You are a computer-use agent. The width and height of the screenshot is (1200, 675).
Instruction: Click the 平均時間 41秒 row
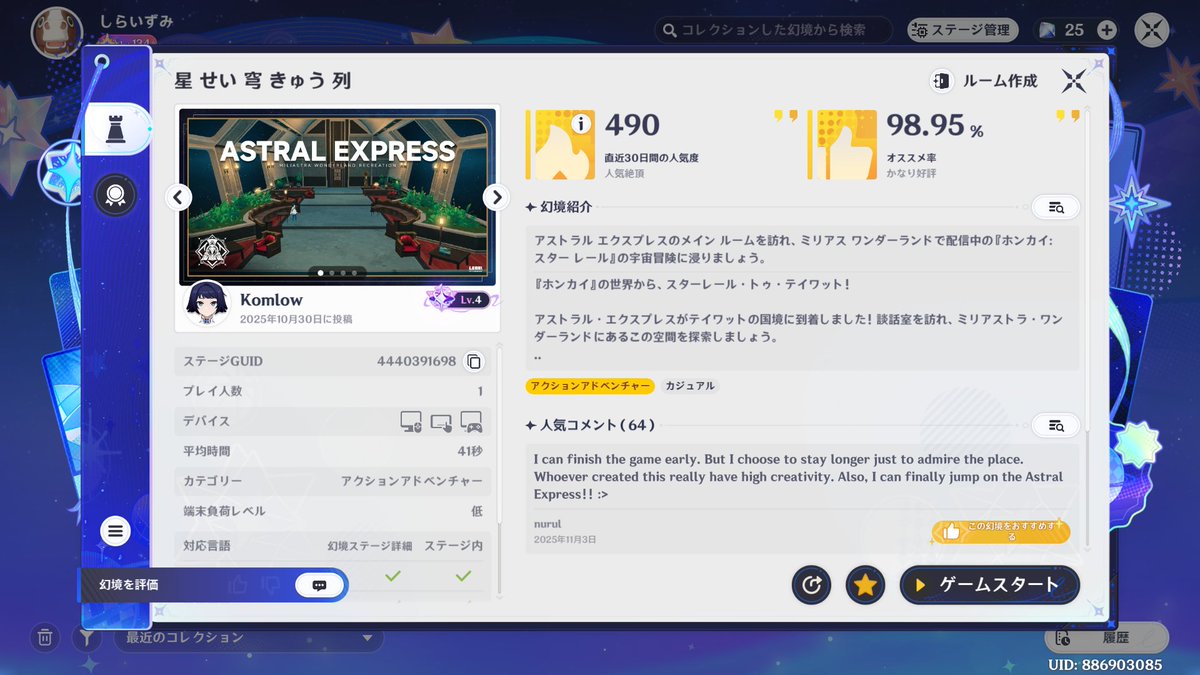(x=333, y=451)
